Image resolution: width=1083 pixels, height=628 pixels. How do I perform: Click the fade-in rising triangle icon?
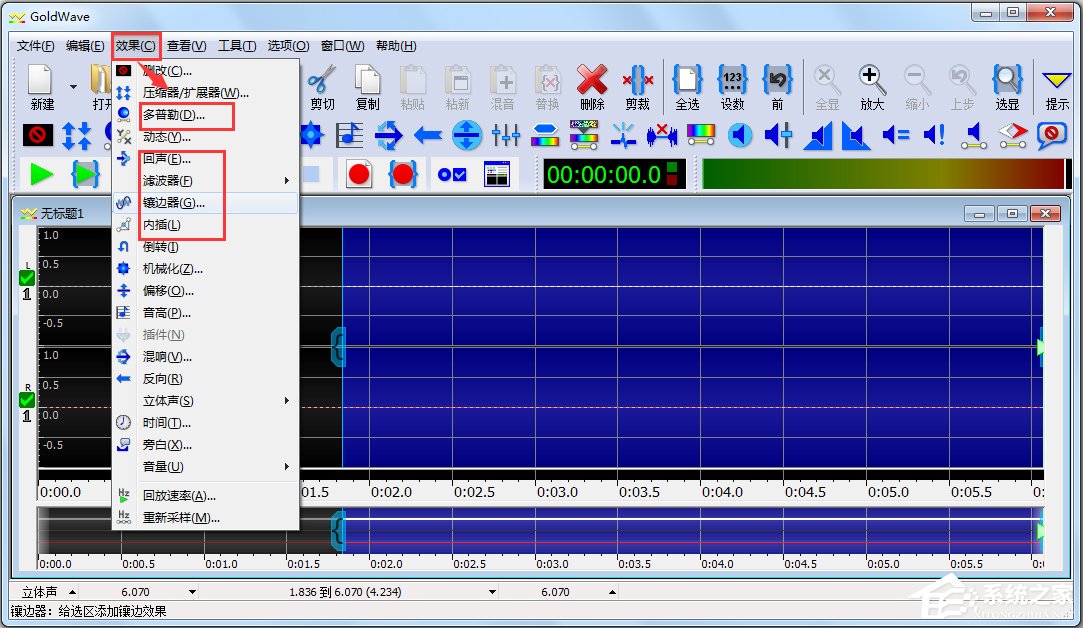coord(818,135)
